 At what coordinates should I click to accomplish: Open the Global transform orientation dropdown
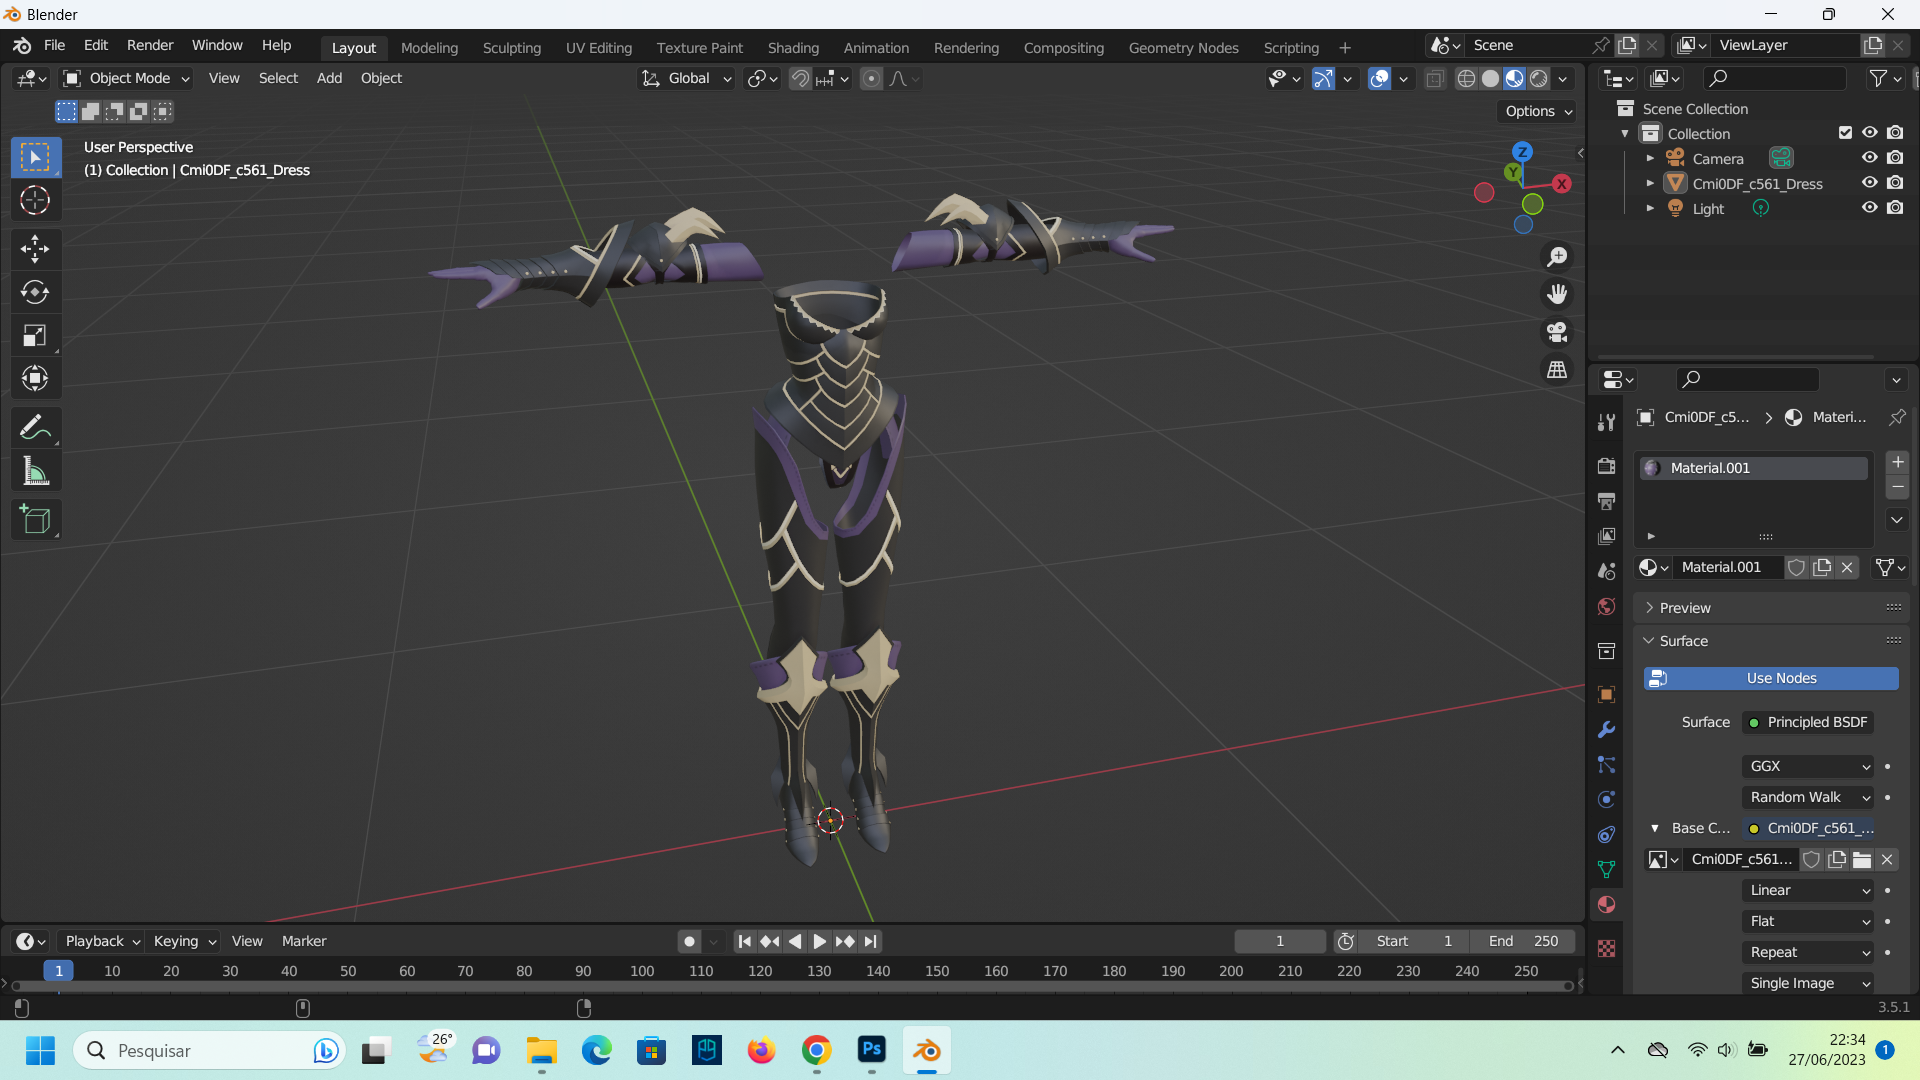(687, 78)
